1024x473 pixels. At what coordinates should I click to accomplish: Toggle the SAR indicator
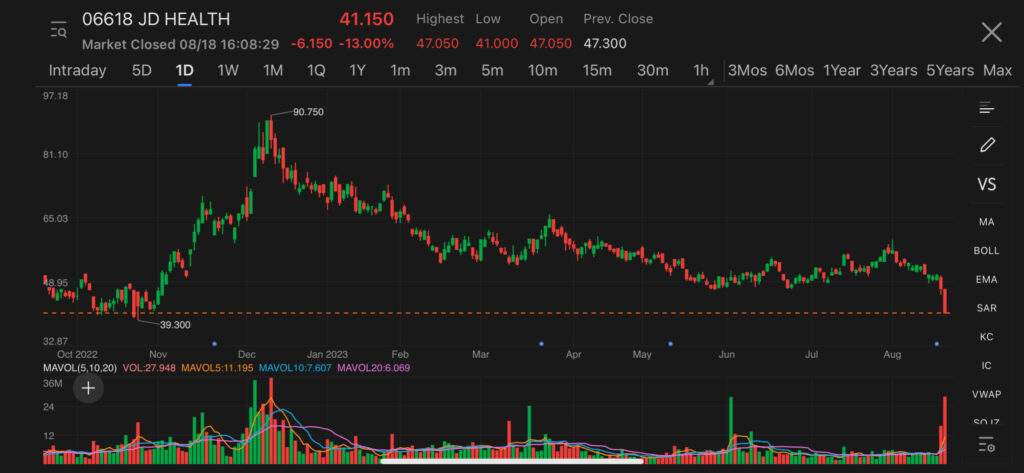pyautogui.click(x=986, y=308)
